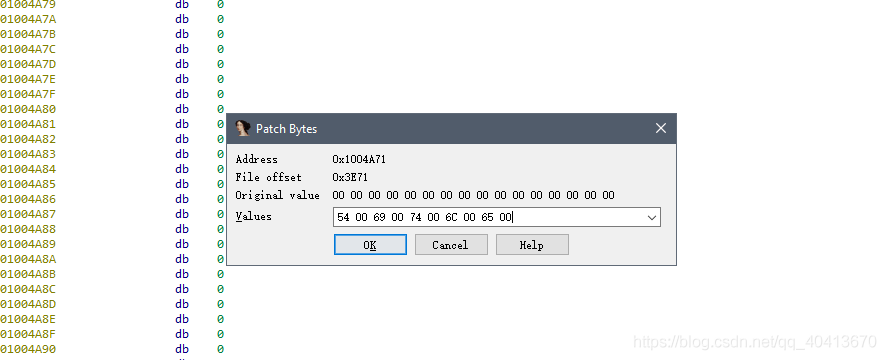Open Help for Patch Bytes

tap(532, 245)
